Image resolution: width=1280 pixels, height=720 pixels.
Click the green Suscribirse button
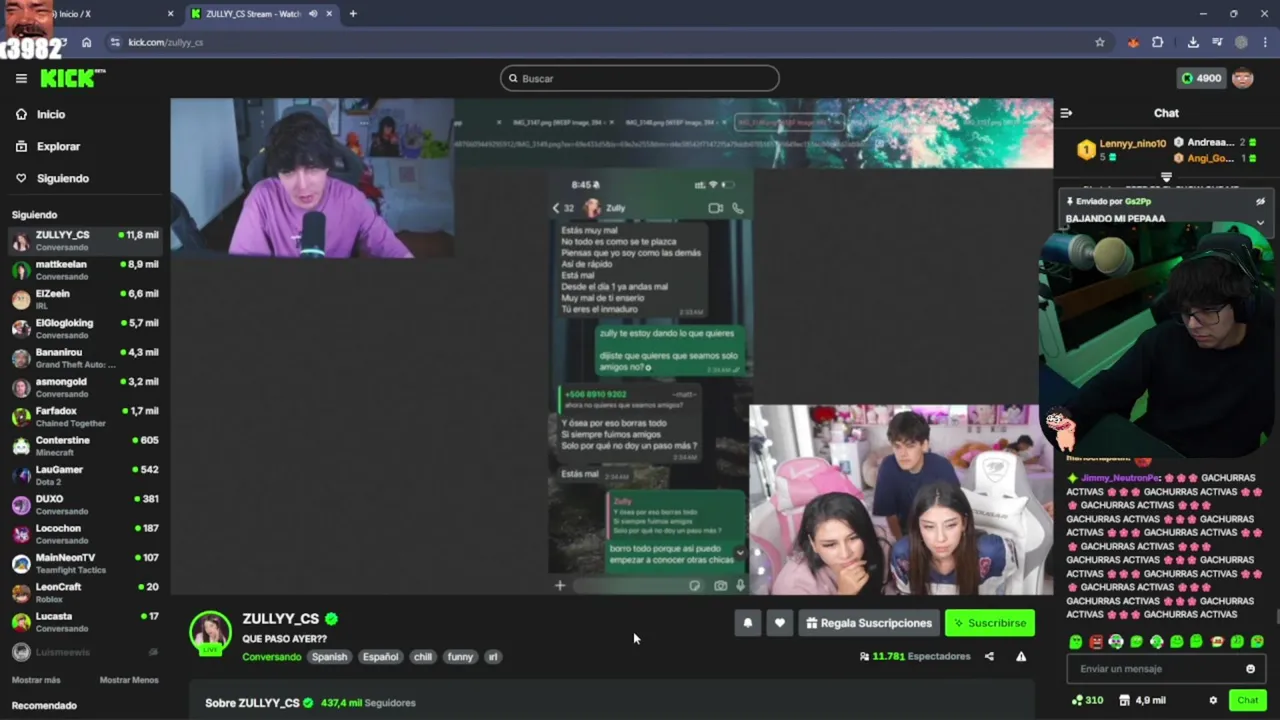pyautogui.click(x=990, y=623)
